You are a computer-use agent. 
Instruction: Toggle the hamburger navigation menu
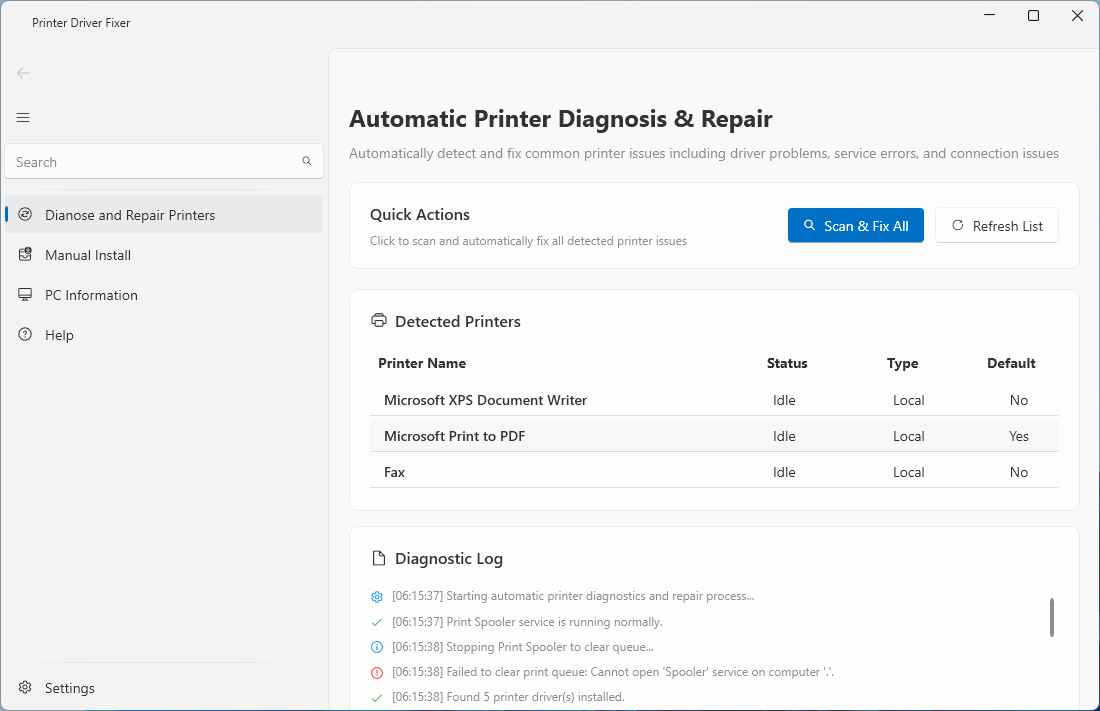23,118
